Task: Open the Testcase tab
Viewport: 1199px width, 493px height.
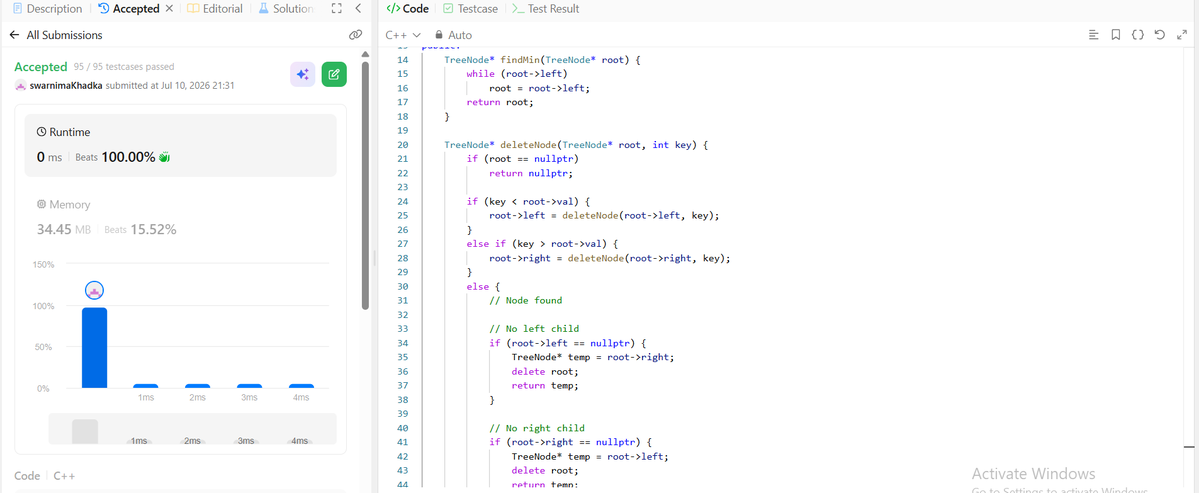Action: coord(470,9)
